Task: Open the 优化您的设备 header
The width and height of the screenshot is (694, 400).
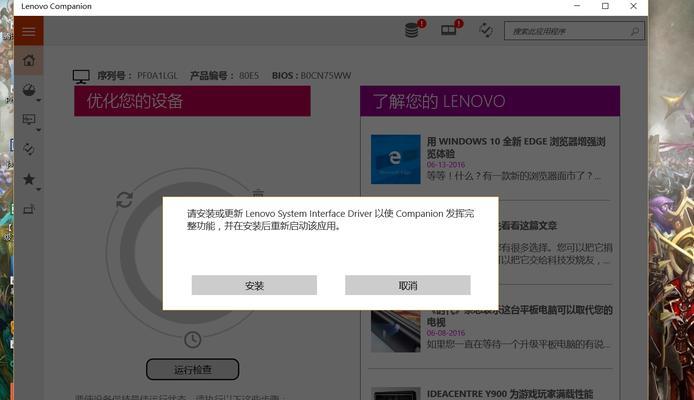Action: pos(193,101)
